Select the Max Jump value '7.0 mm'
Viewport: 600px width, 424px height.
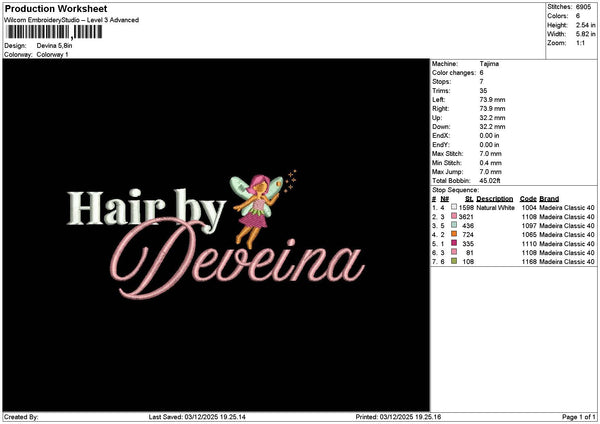(x=490, y=172)
